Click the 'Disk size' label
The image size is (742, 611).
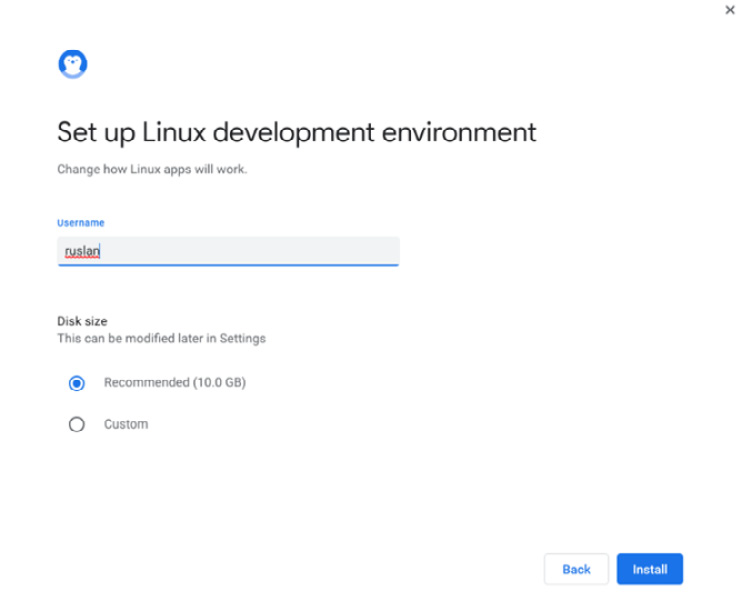82,321
